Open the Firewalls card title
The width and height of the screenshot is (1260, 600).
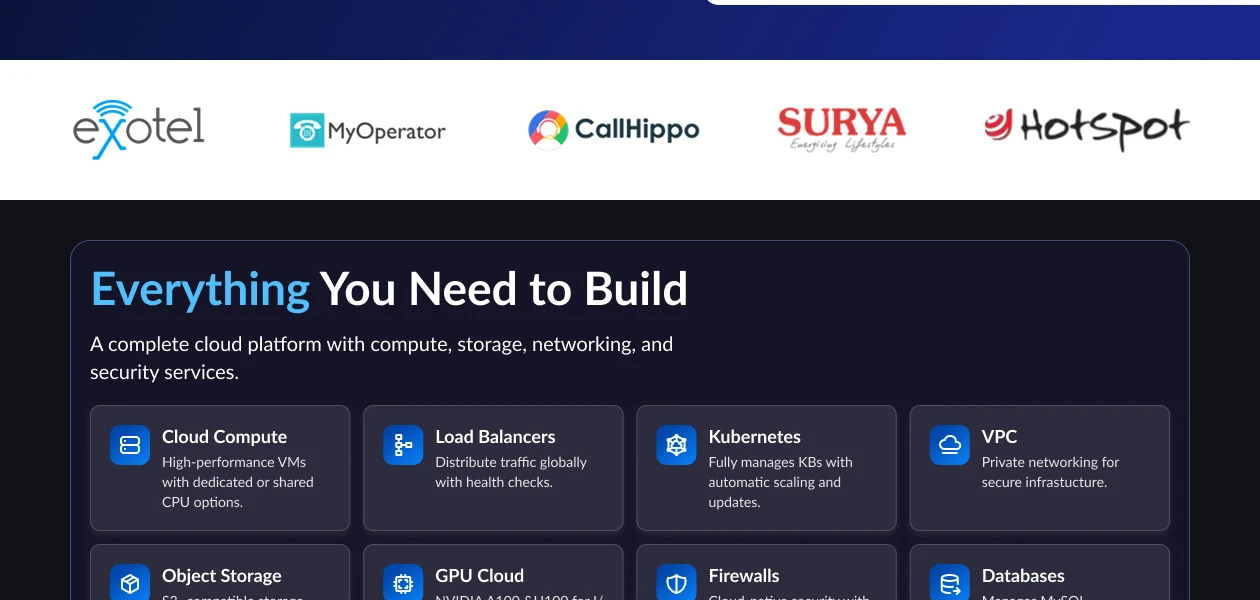(744, 576)
